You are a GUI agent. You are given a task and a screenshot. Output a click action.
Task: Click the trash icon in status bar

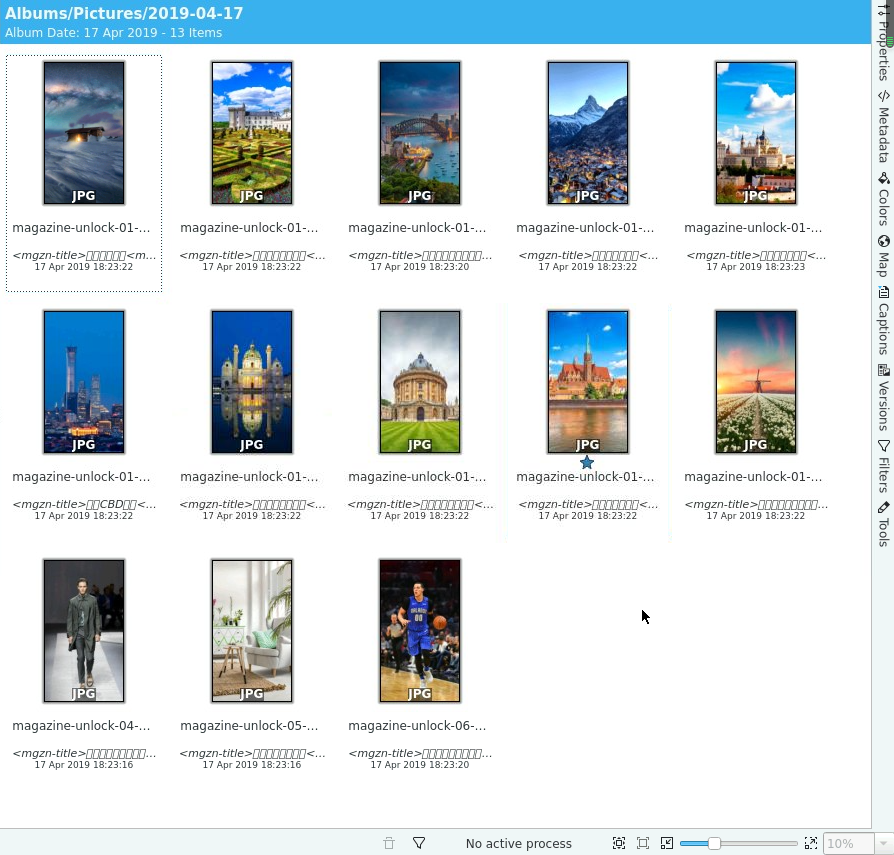point(389,843)
